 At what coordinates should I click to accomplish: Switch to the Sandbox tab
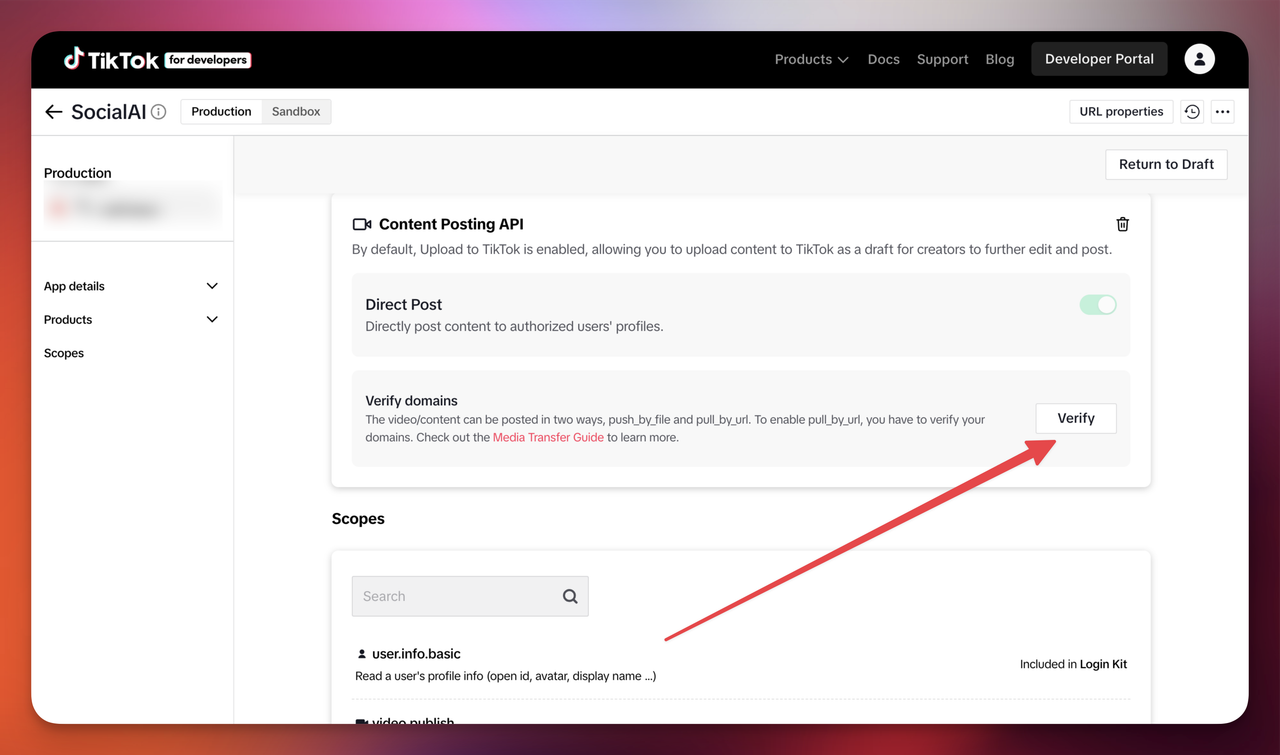pos(296,112)
